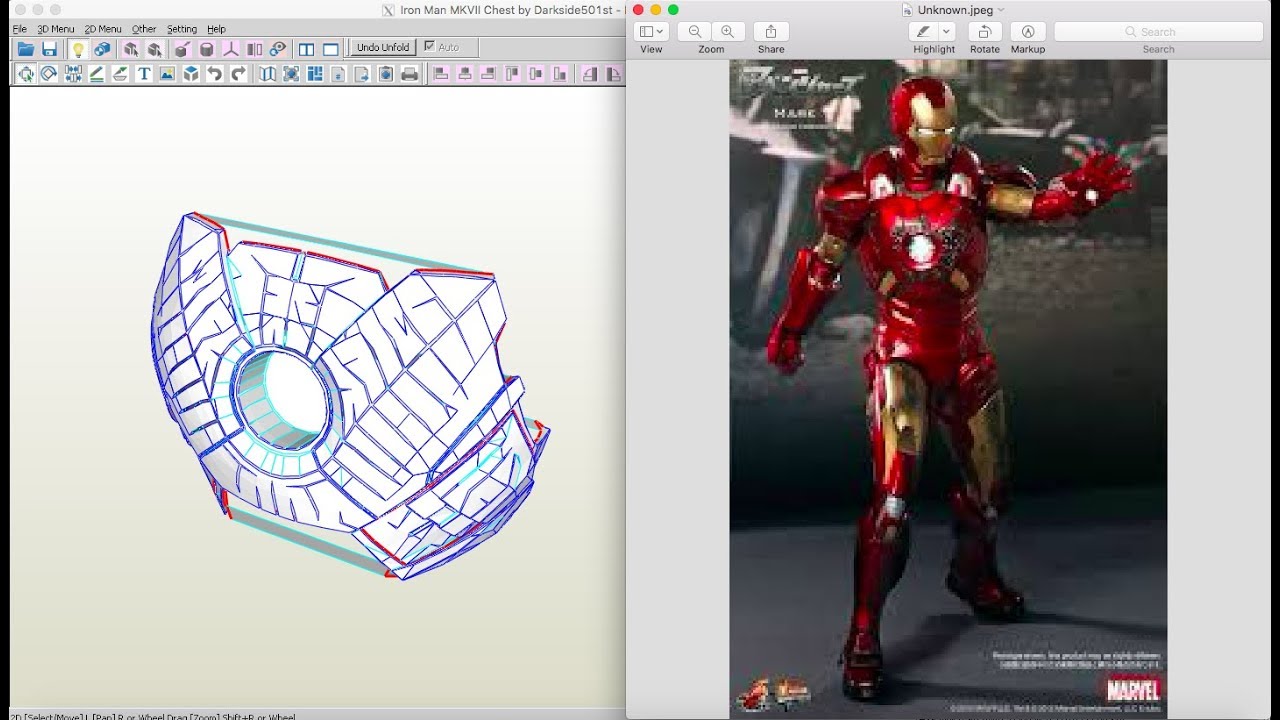This screenshot has height=720, width=1280.
Task: Toggle the light bulb lighting icon
Action: click(78, 49)
